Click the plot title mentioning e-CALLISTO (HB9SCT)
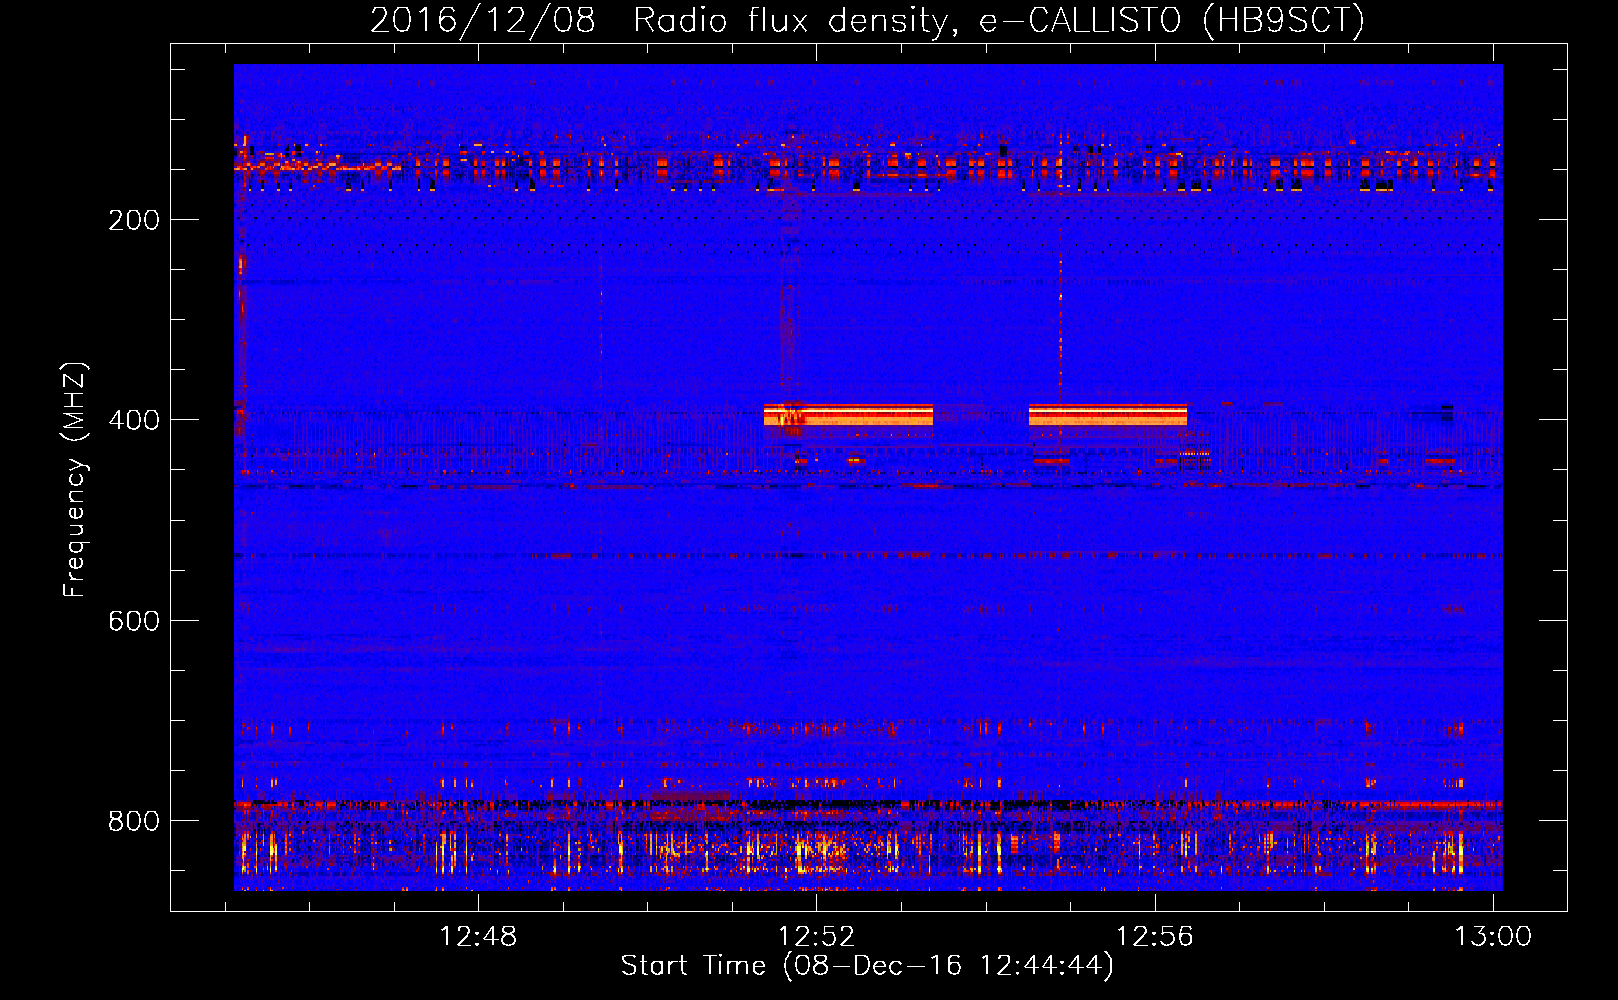This screenshot has width=1618, height=1000. click(x=867, y=20)
